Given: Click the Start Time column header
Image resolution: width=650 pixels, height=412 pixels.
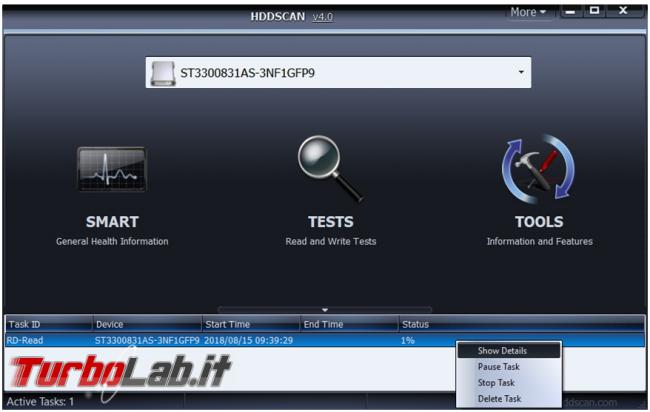Looking at the screenshot, I should 251,324.
